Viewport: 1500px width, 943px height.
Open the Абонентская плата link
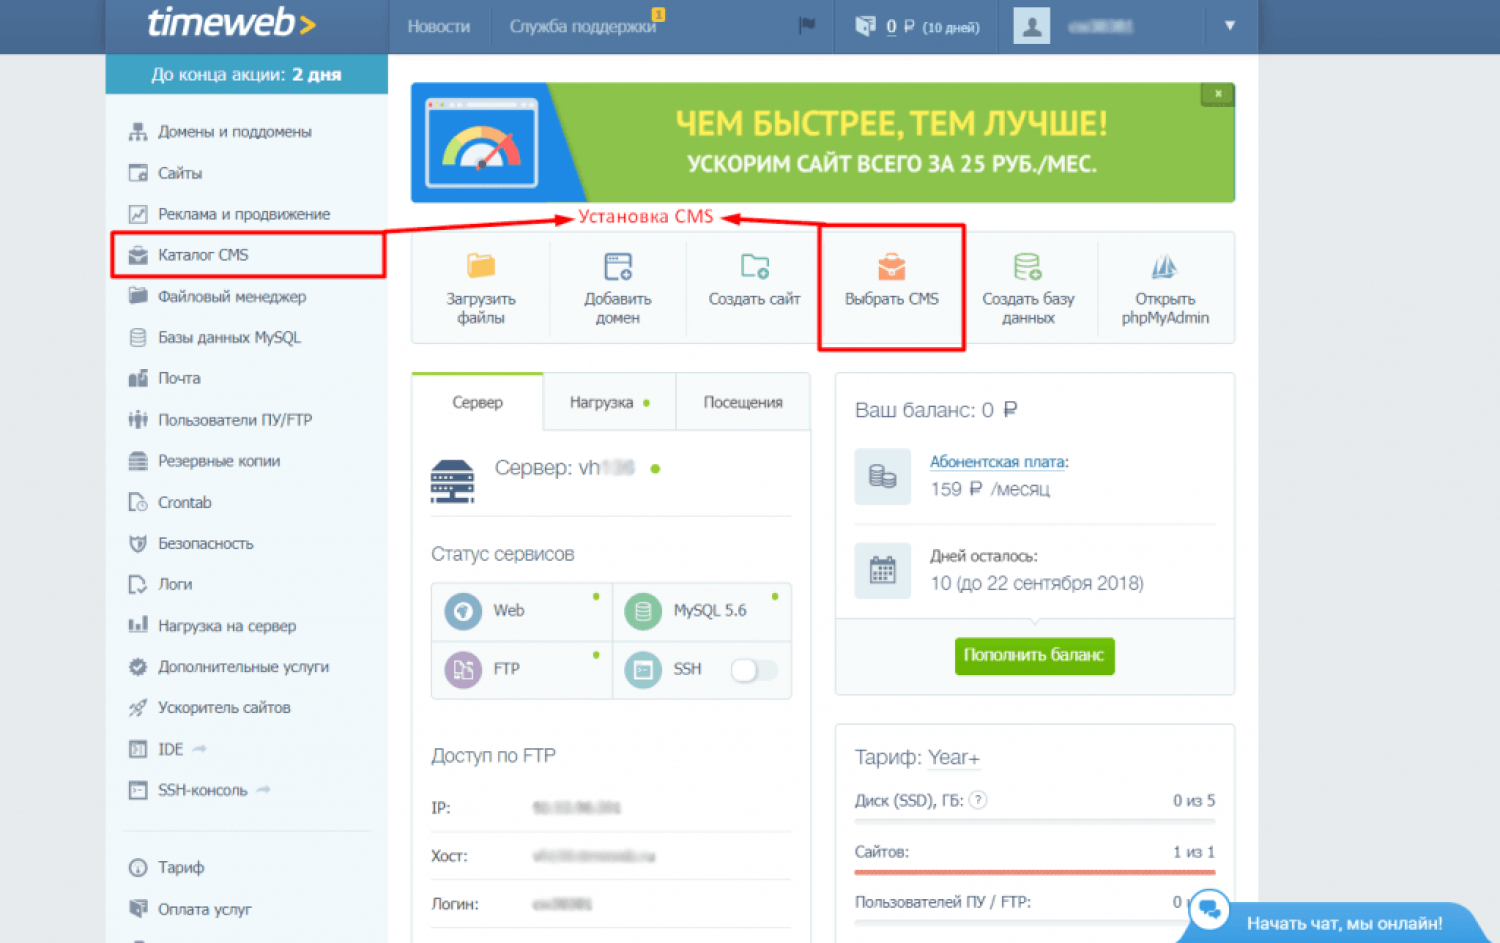point(997,462)
